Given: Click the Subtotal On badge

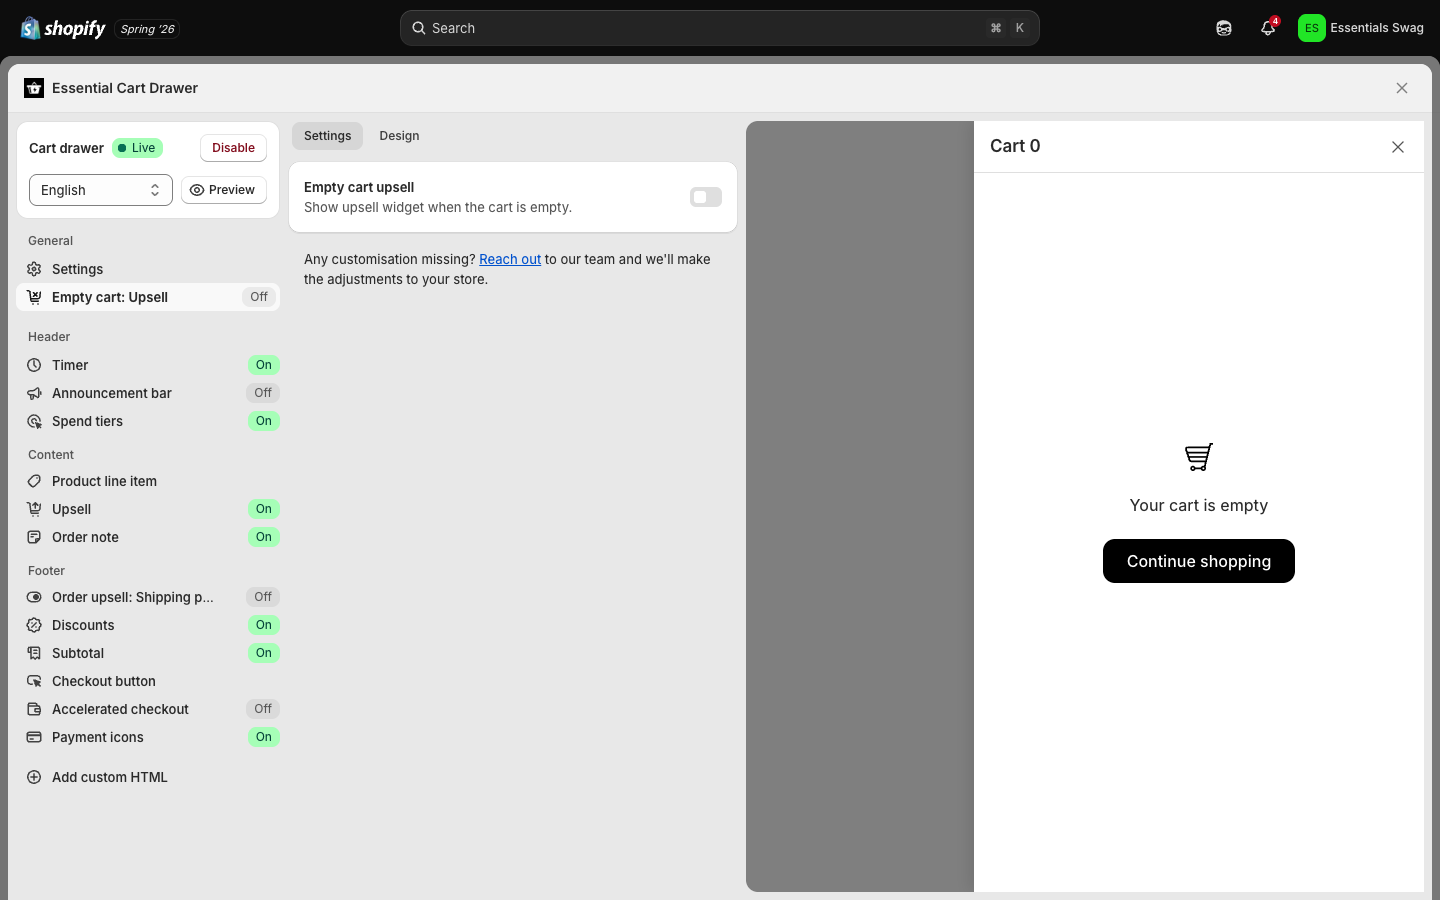Looking at the screenshot, I should [x=263, y=653].
